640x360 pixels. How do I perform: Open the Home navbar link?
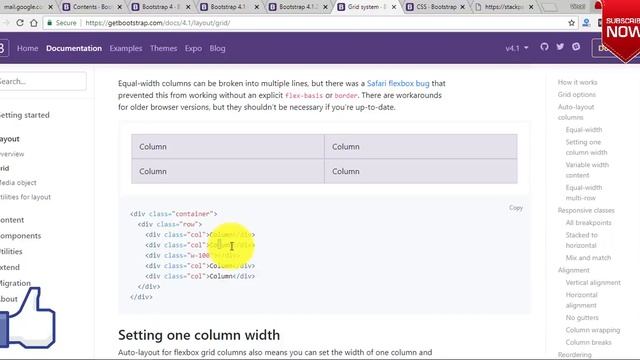(27, 48)
